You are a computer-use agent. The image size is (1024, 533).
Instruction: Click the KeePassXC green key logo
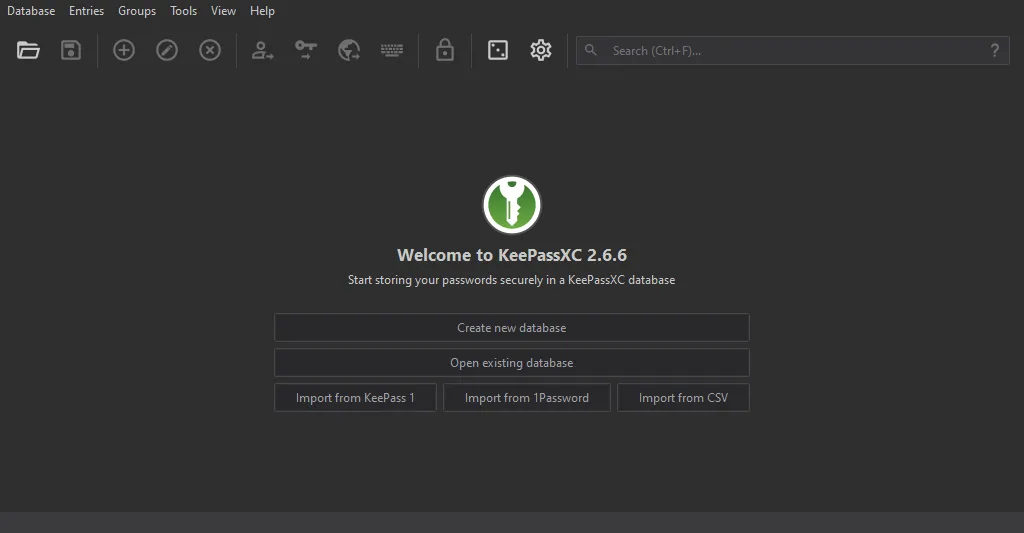[x=512, y=204]
